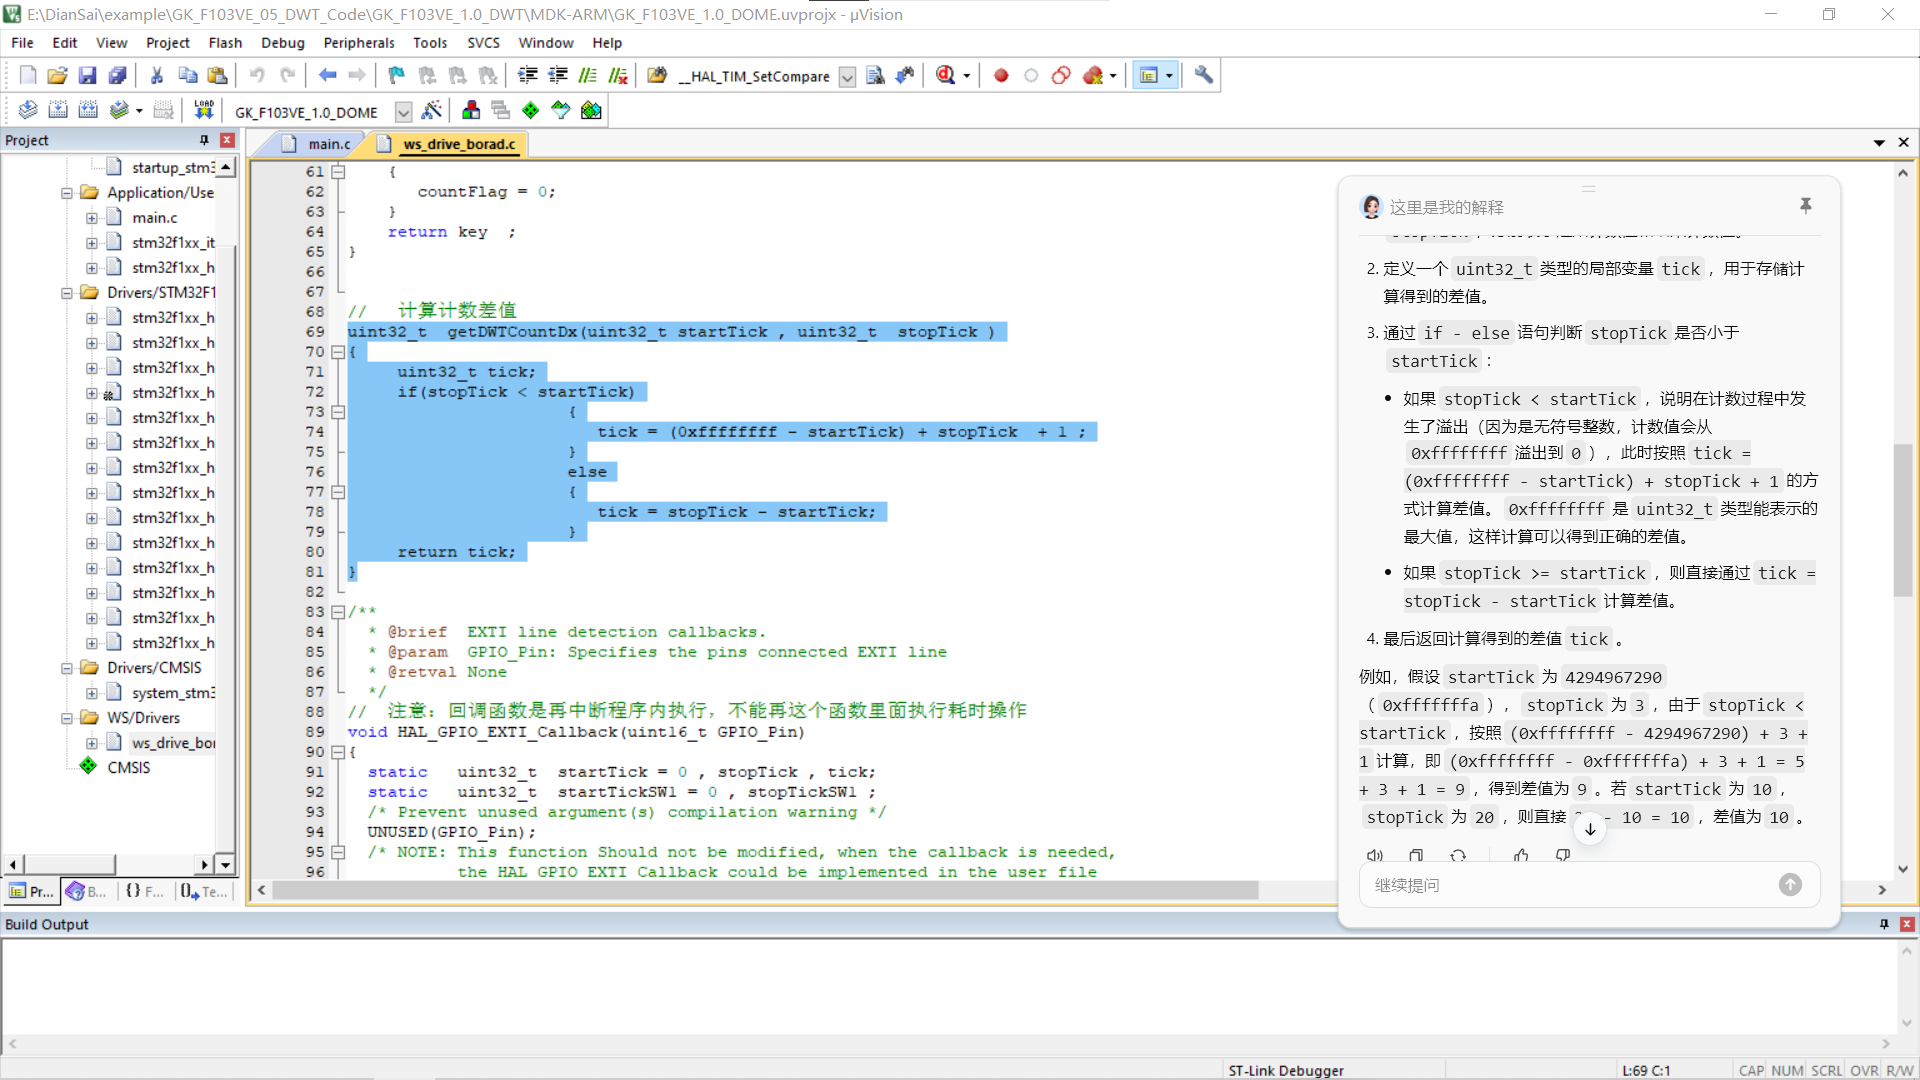Open the target selection dropdown

click(404, 112)
